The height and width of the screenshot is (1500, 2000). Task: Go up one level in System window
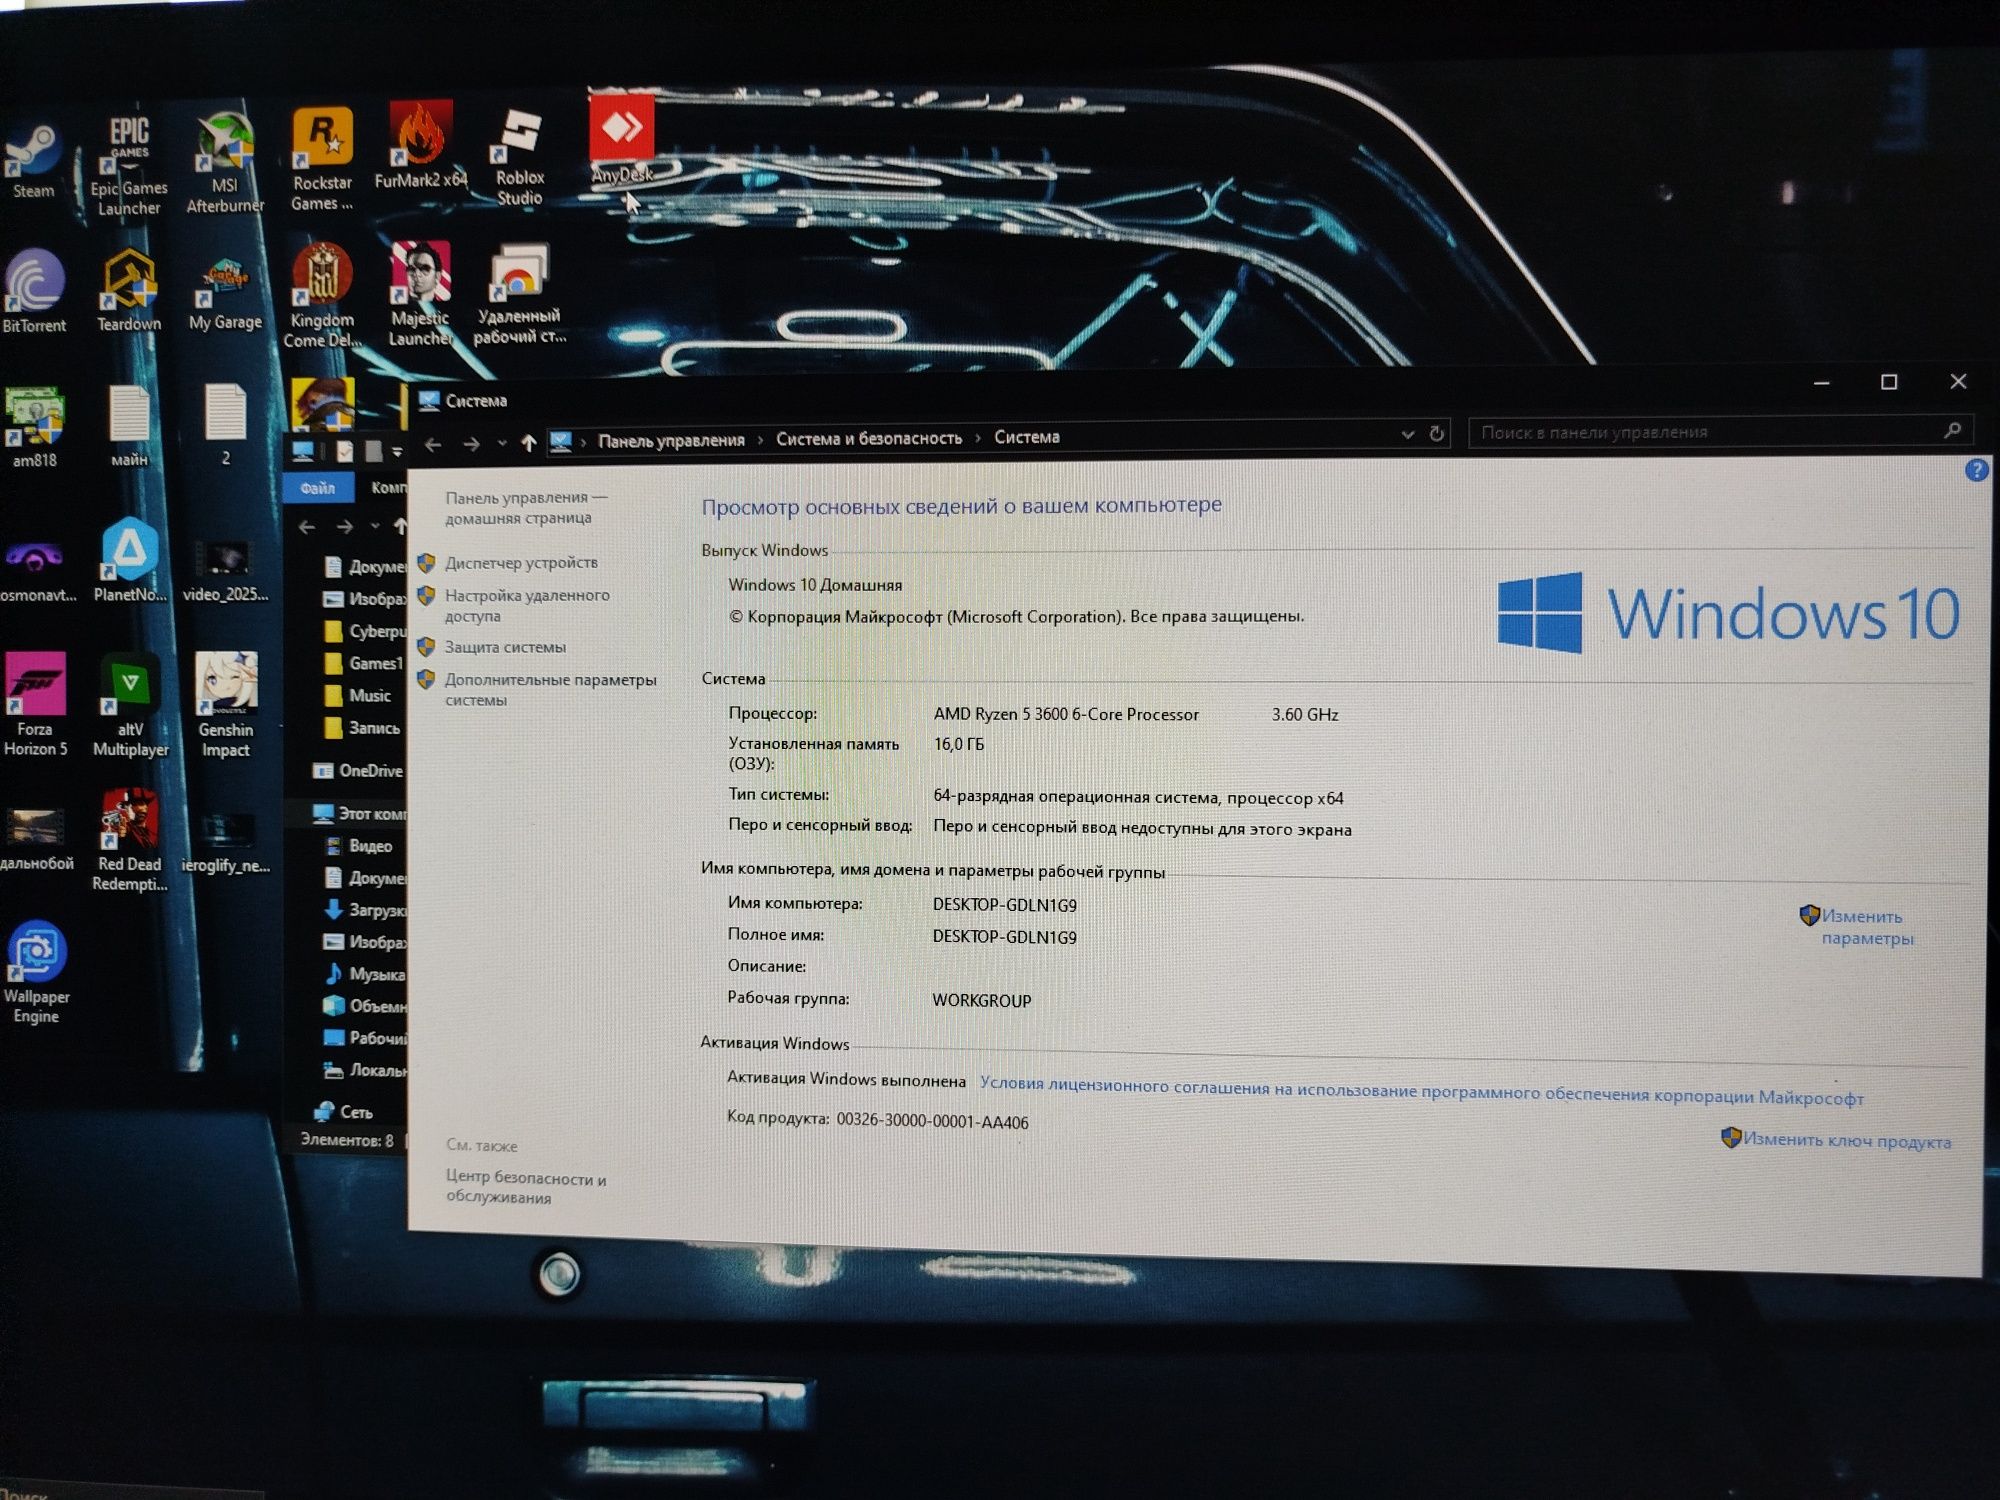(x=528, y=443)
